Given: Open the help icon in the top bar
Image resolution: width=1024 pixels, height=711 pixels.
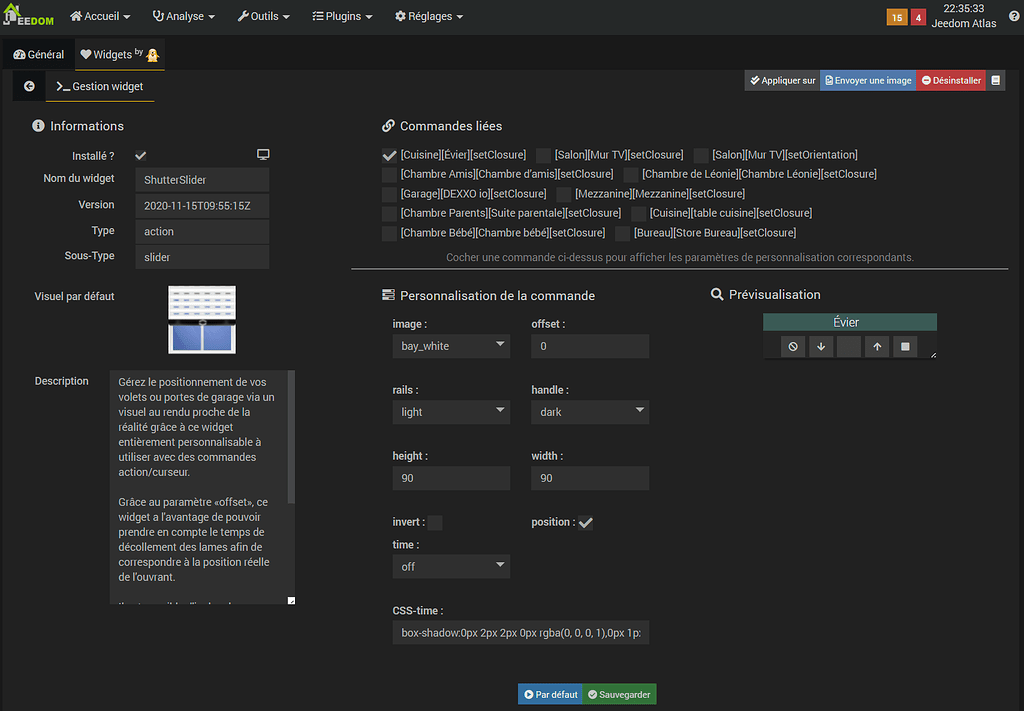Looking at the screenshot, I should pyautogui.click(x=1014, y=16).
